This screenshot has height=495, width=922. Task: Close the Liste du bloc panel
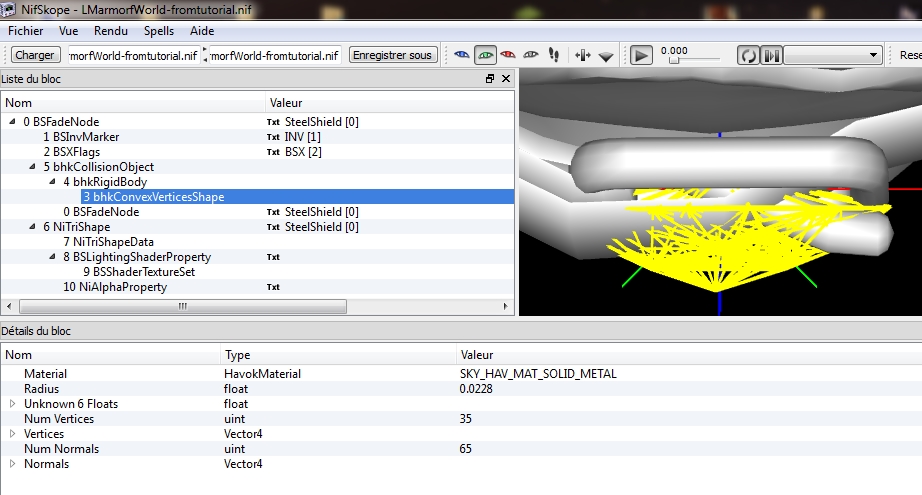506,79
